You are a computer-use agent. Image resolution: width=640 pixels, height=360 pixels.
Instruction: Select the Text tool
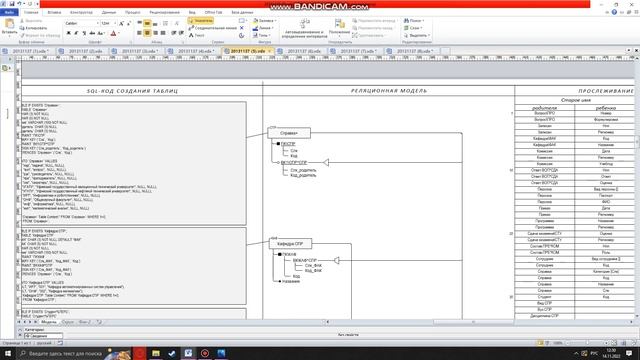coord(196,36)
